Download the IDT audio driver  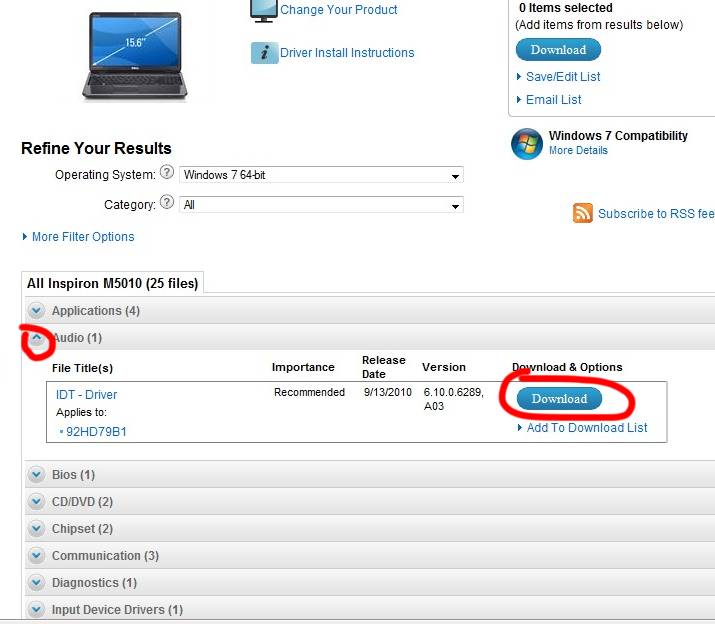click(x=559, y=399)
